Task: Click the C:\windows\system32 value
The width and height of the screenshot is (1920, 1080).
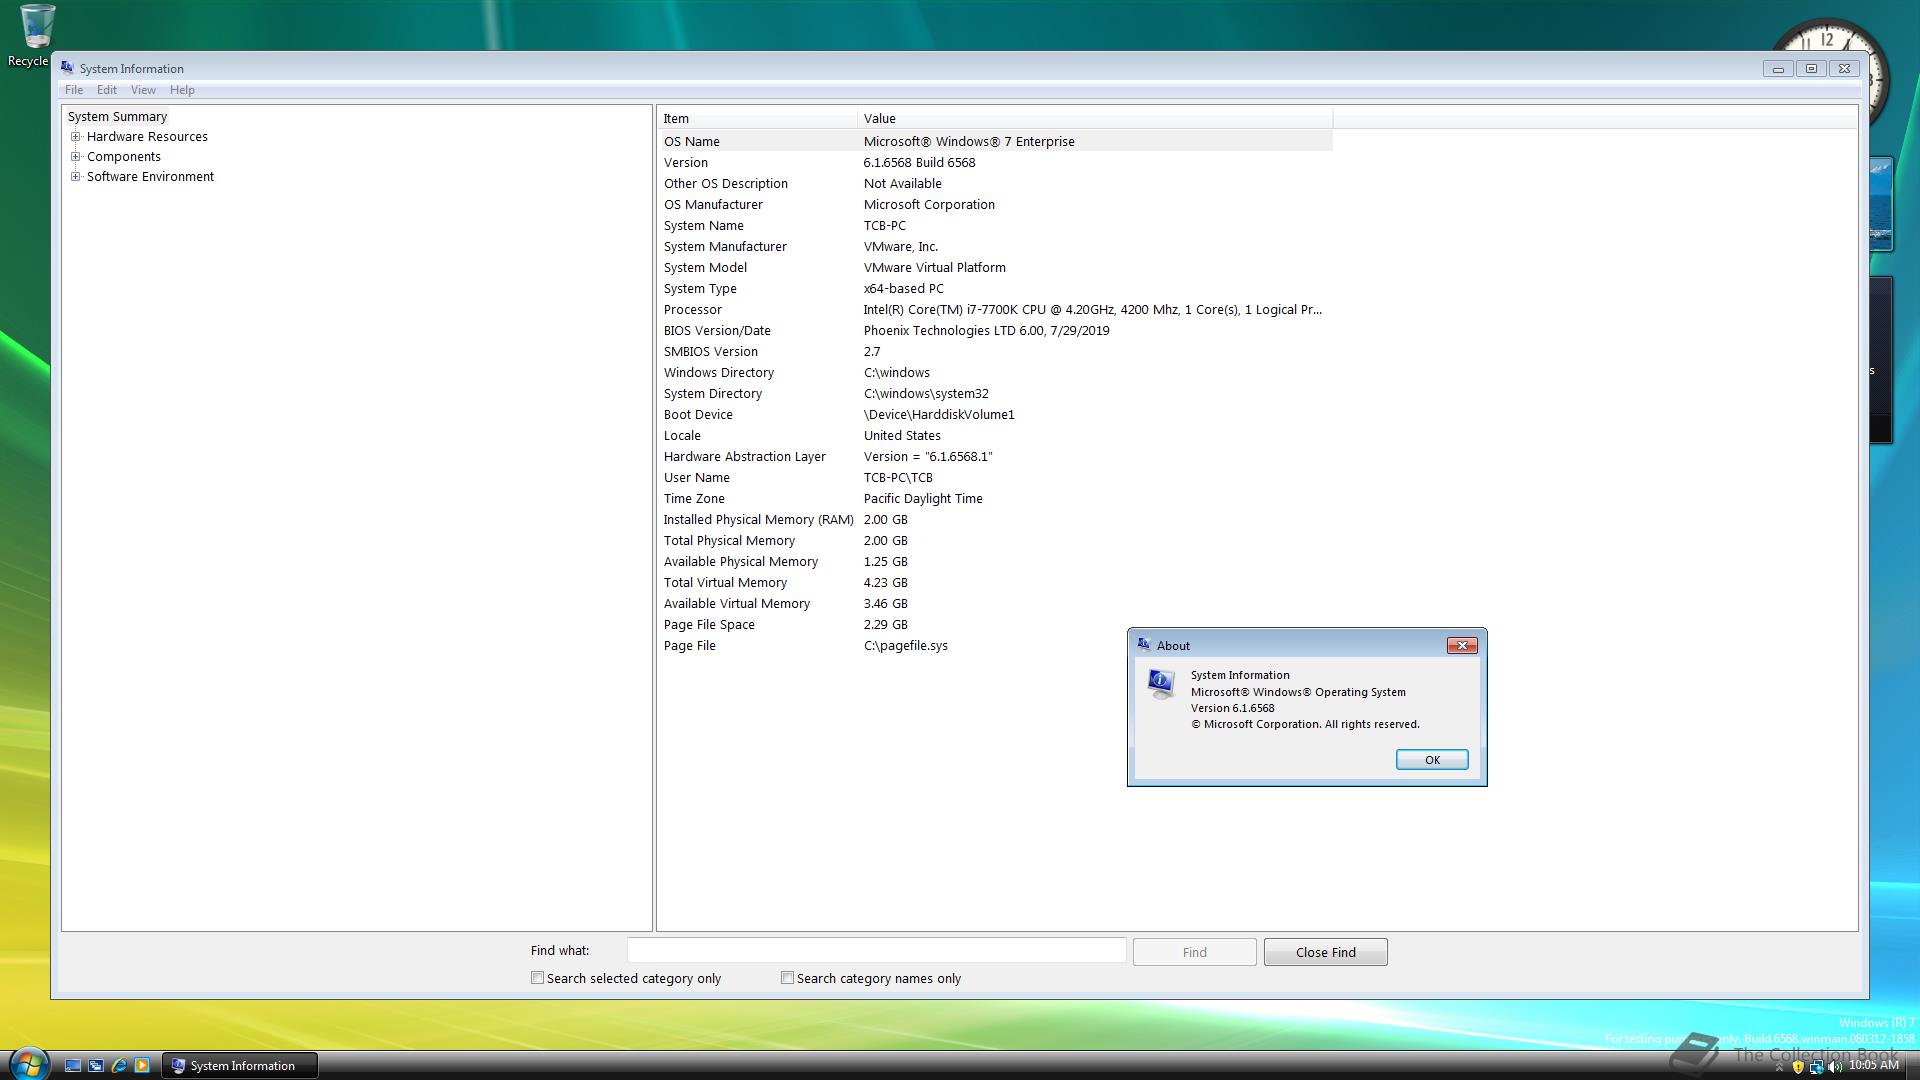Action: coord(926,393)
